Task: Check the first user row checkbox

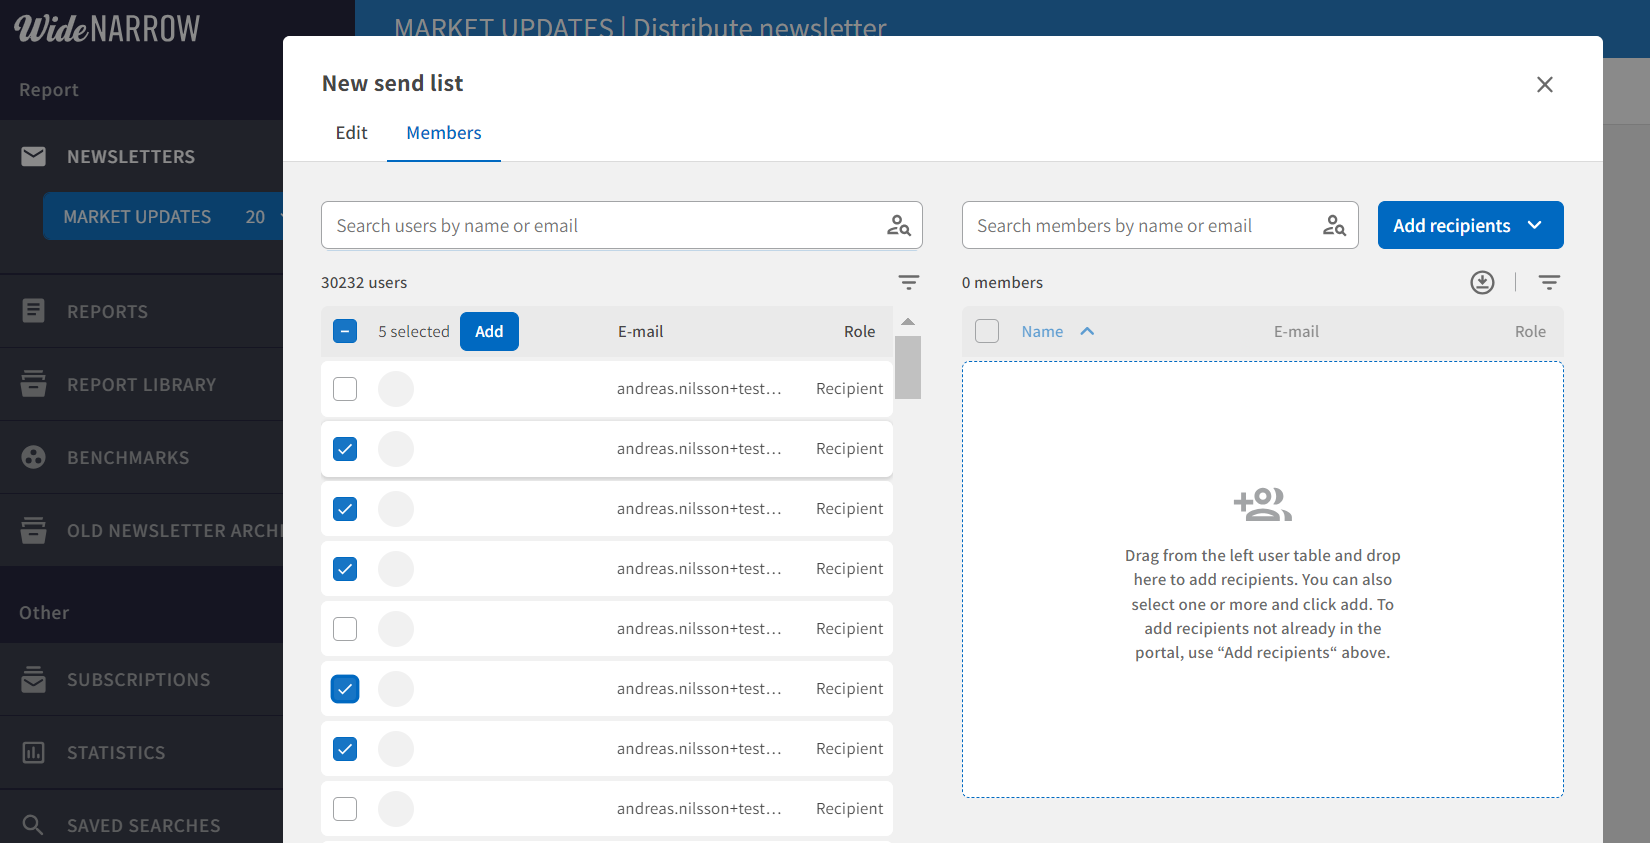Action: pyautogui.click(x=345, y=389)
